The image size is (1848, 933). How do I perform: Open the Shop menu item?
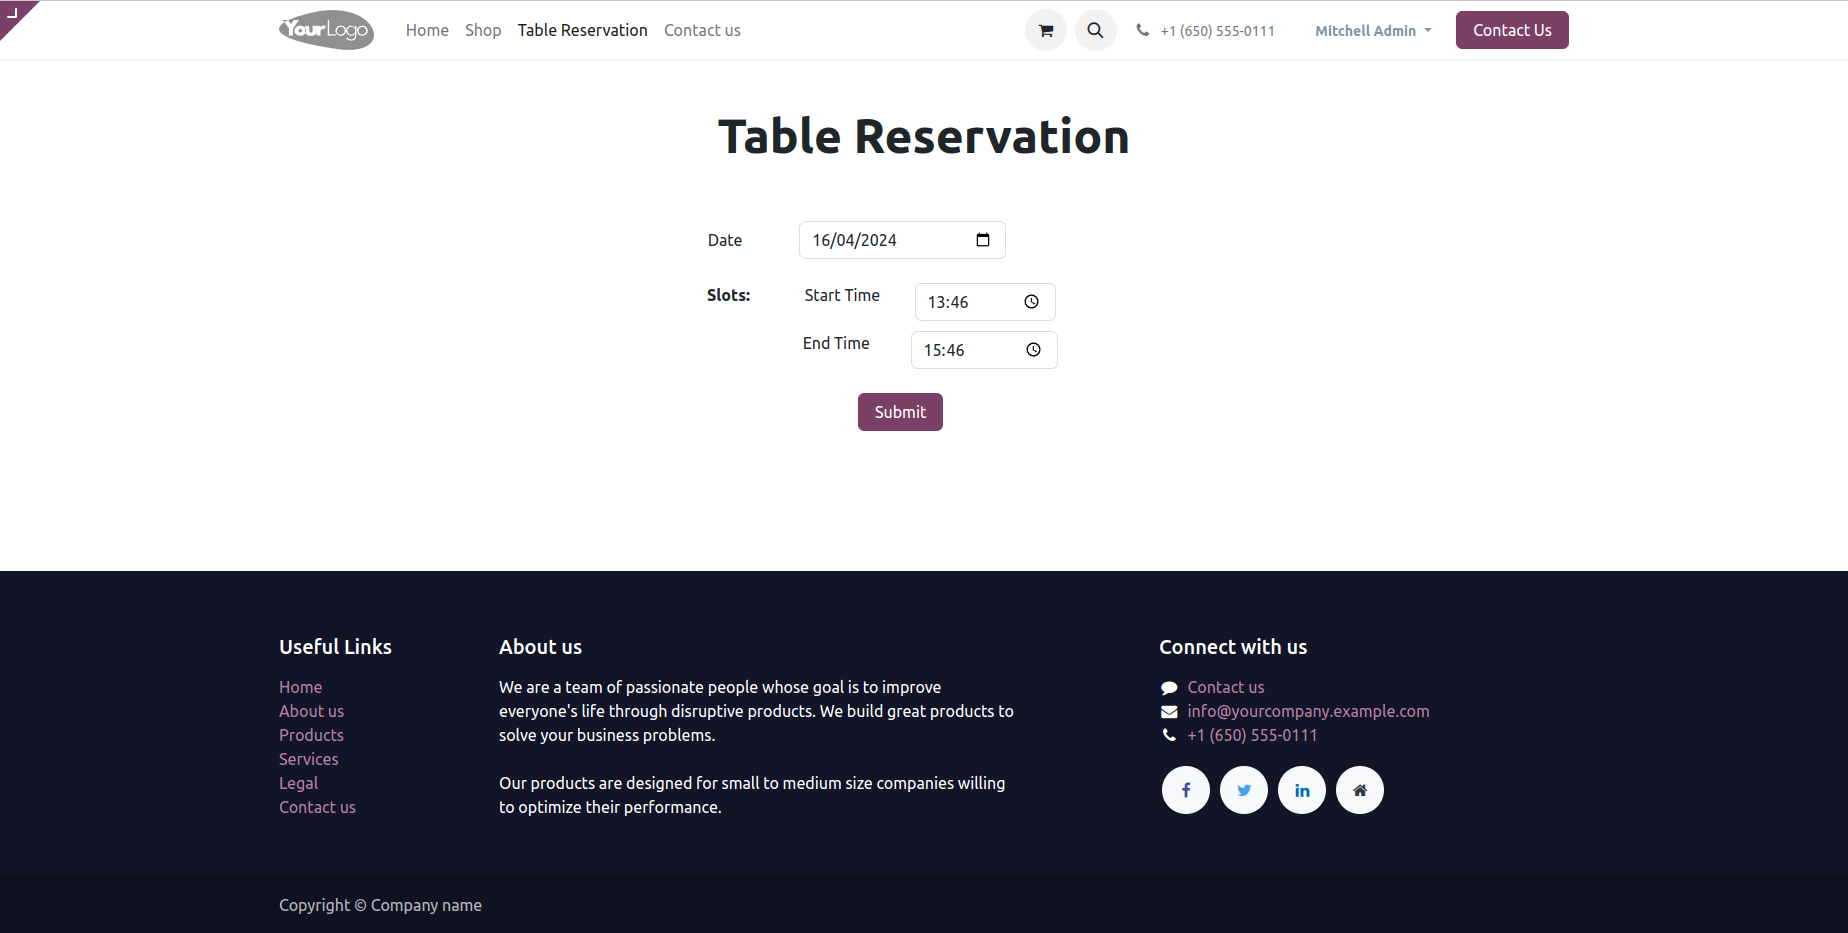click(x=483, y=30)
